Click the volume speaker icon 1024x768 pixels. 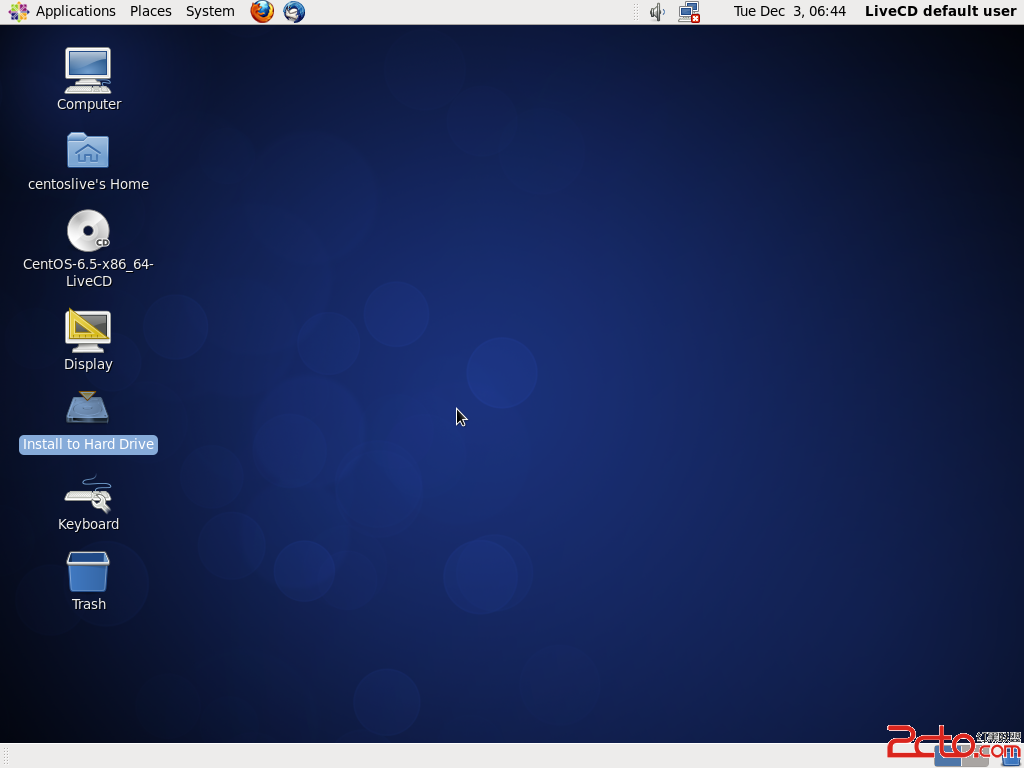tap(657, 12)
